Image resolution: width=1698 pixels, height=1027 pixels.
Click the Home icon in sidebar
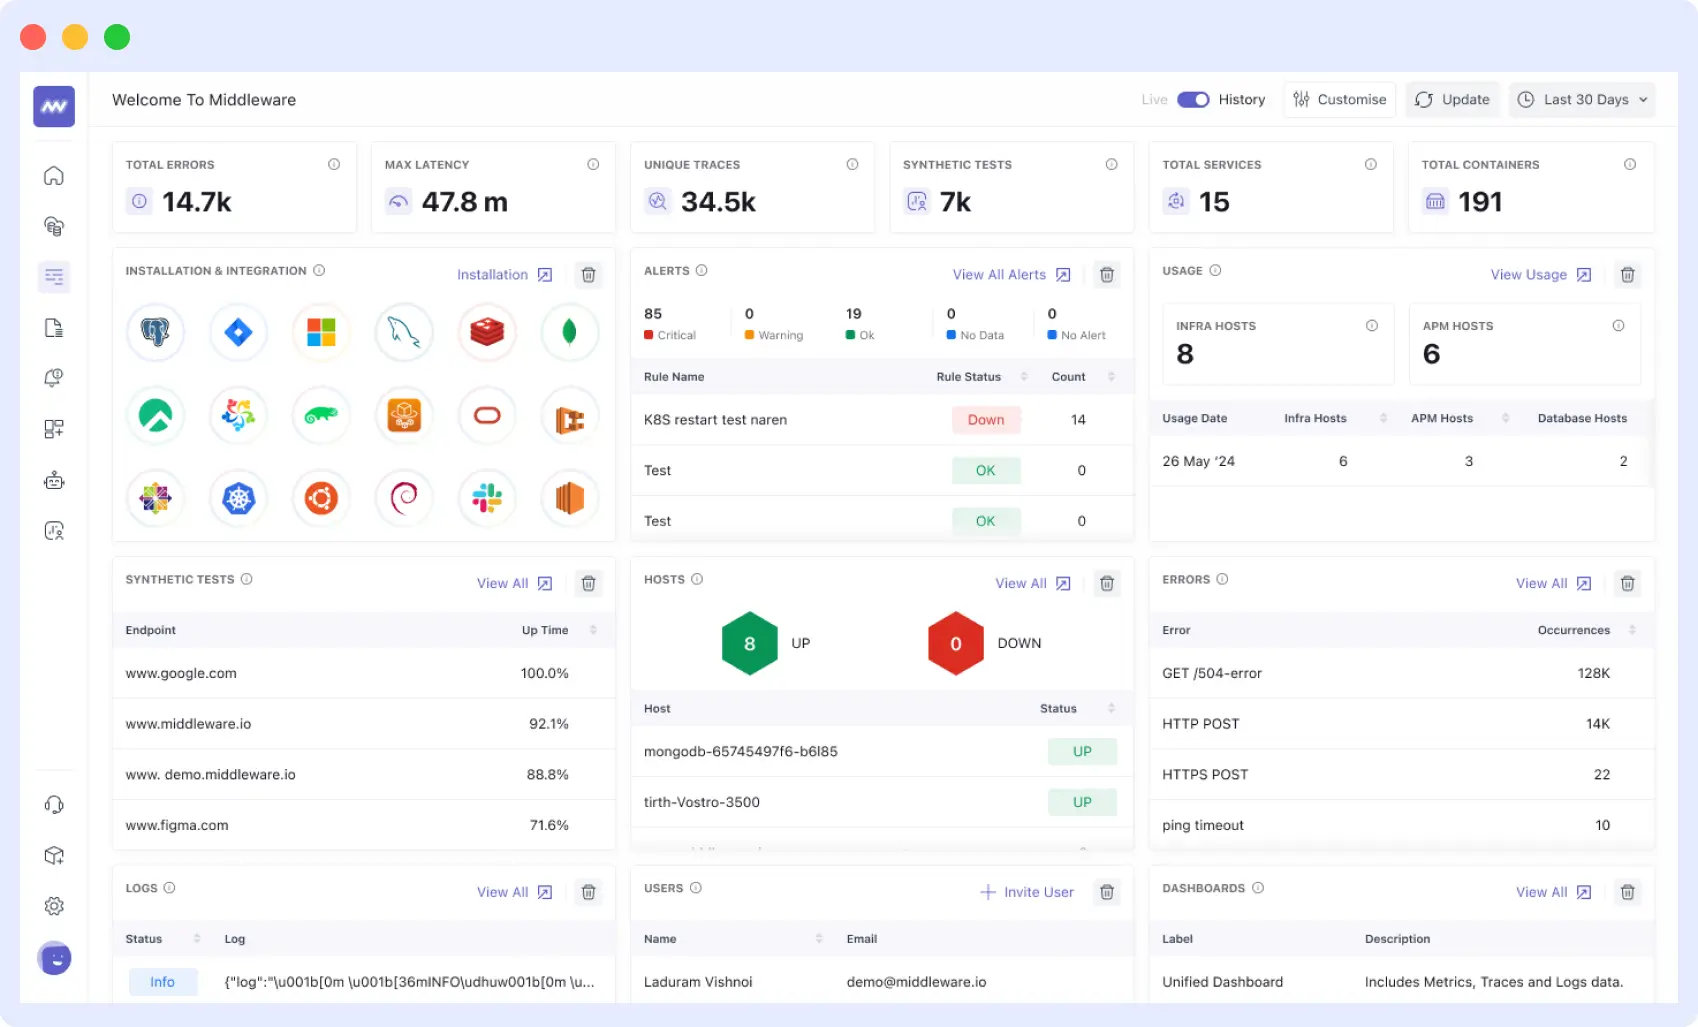[x=54, y=174]
